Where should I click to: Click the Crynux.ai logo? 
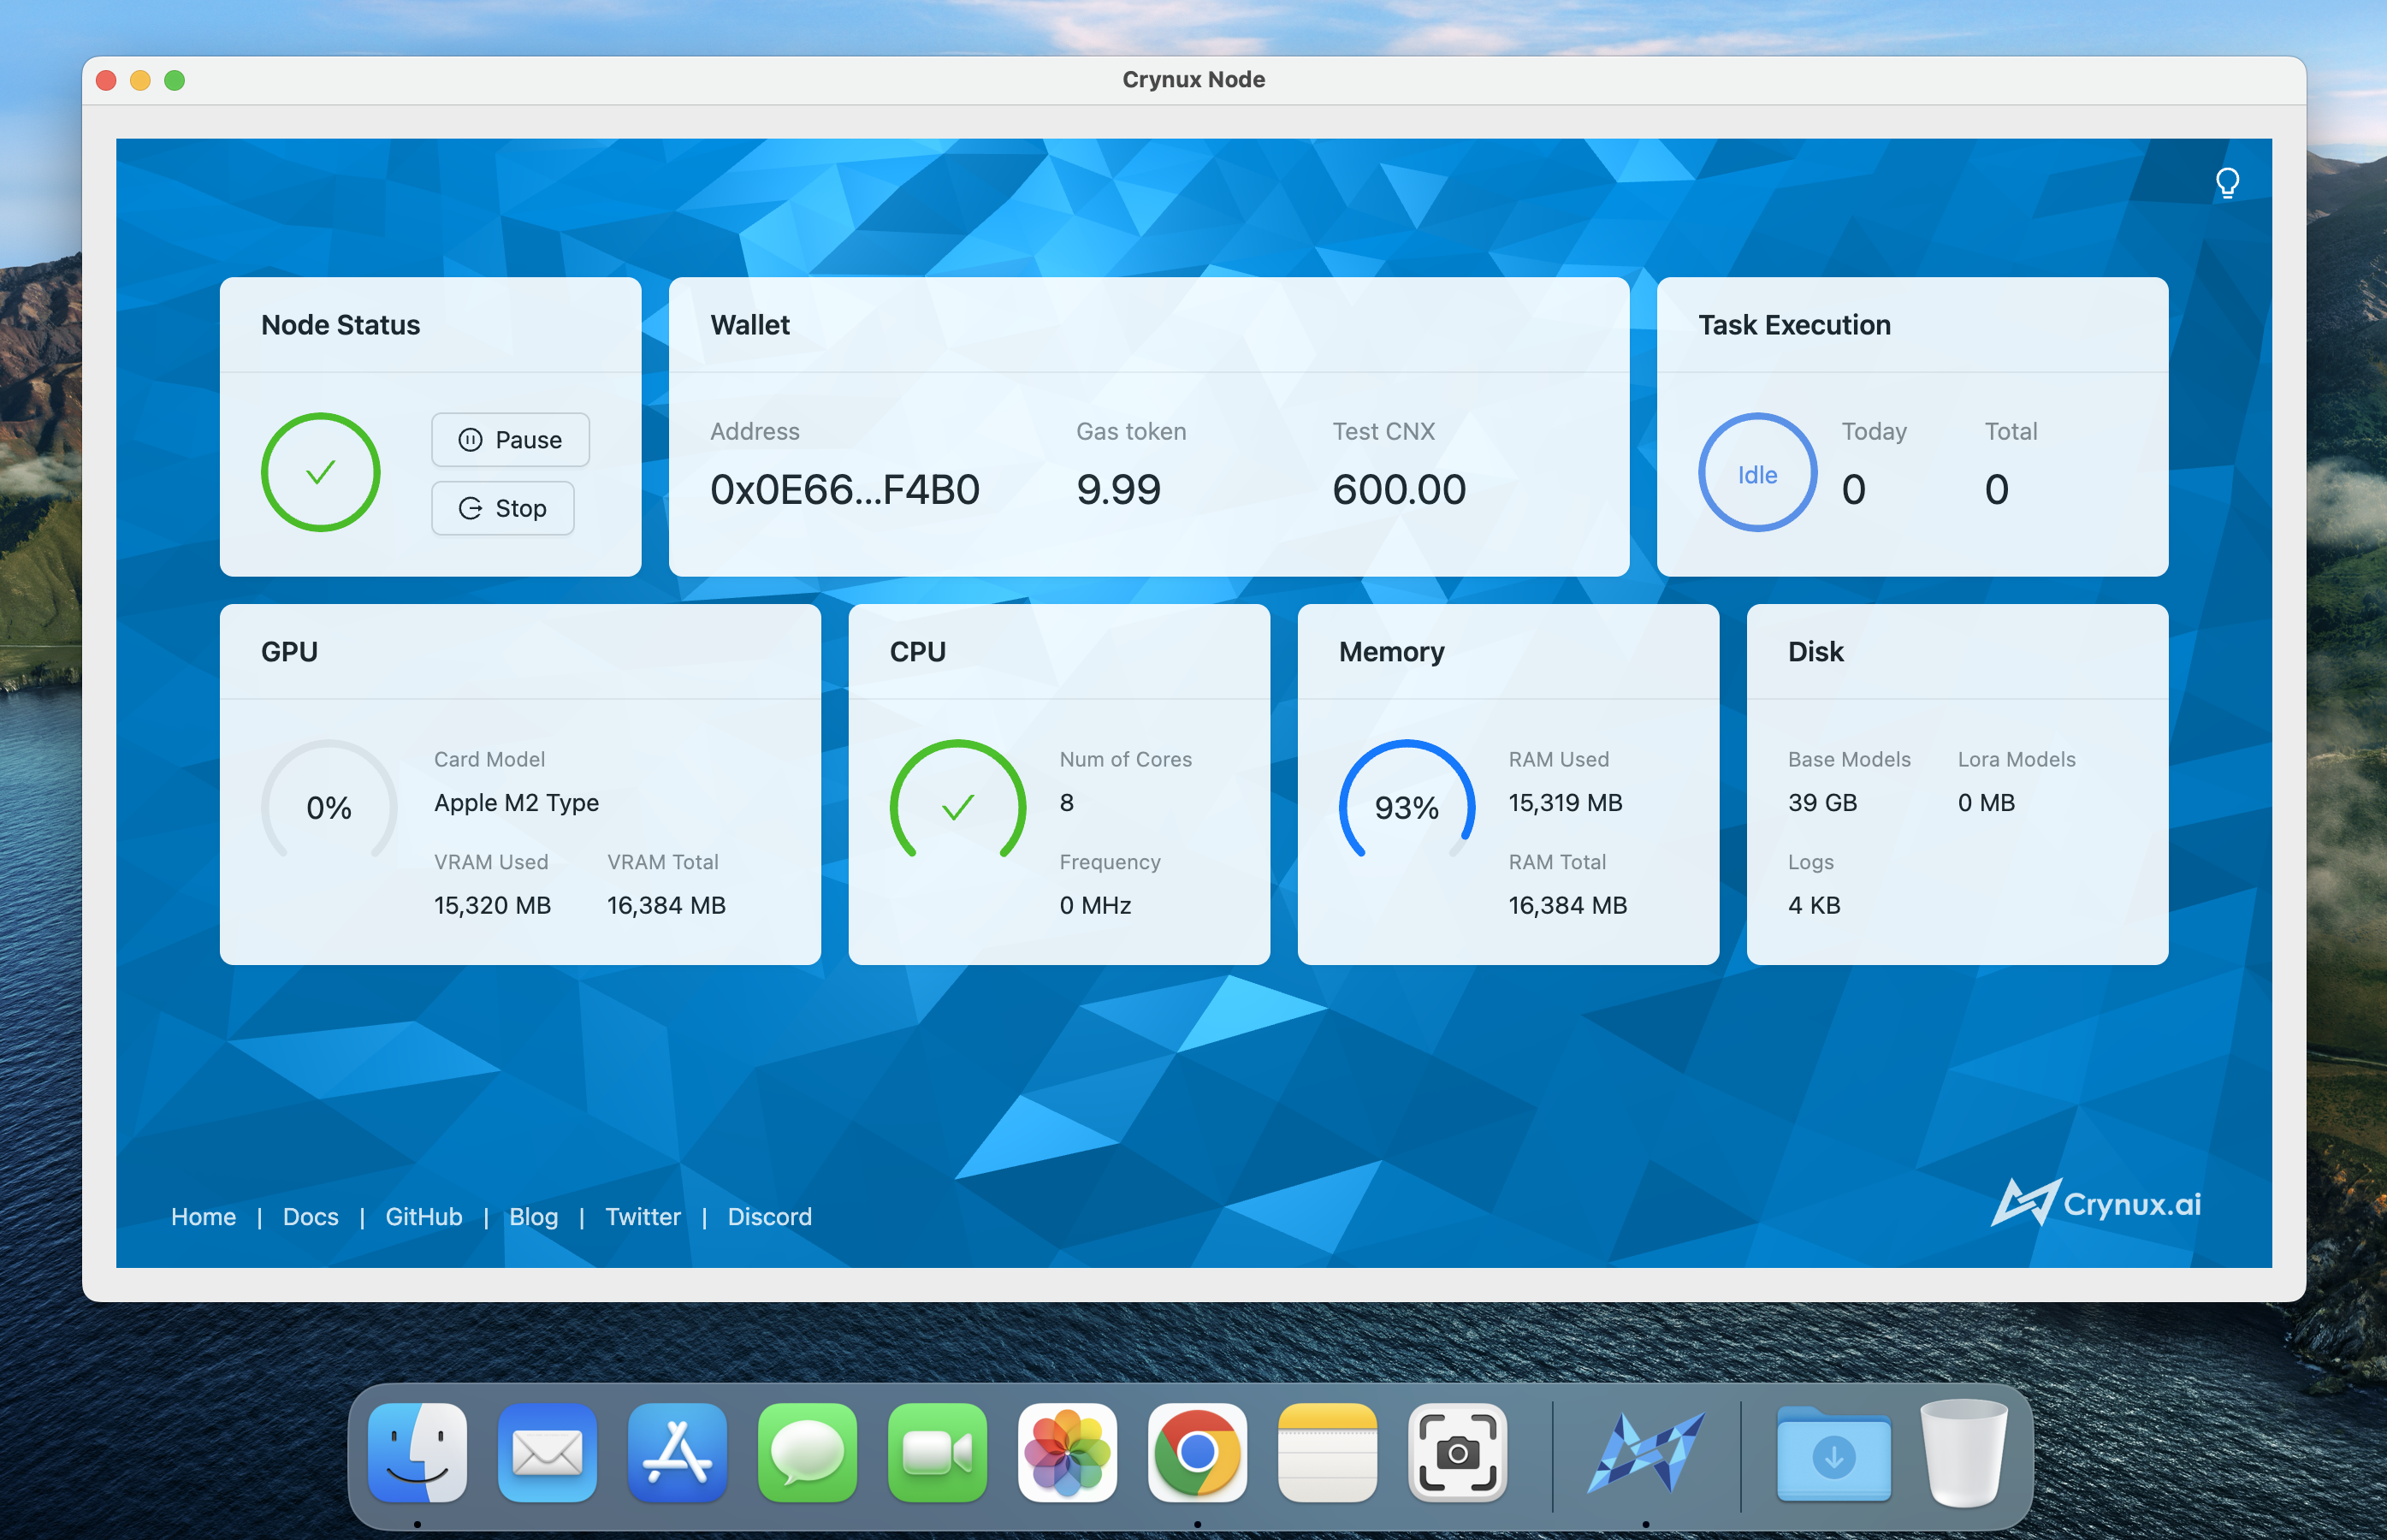[x=2096, y=1203]
